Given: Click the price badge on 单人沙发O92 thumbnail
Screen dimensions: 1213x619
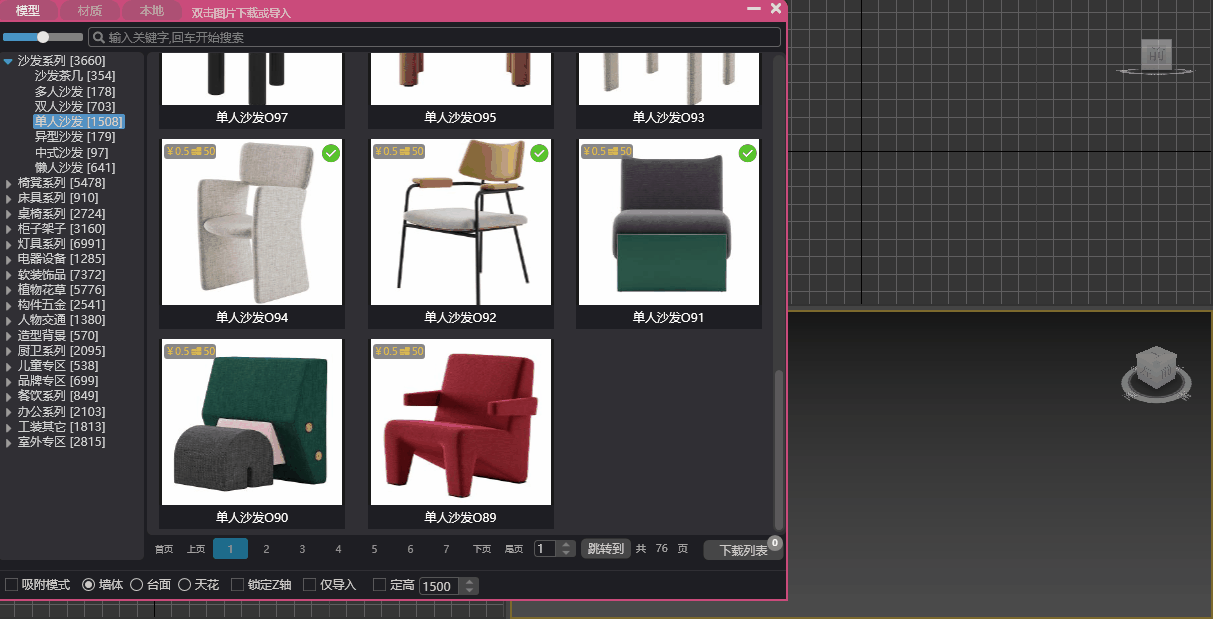Looking at the screenshot, I should tap(398, 152).
